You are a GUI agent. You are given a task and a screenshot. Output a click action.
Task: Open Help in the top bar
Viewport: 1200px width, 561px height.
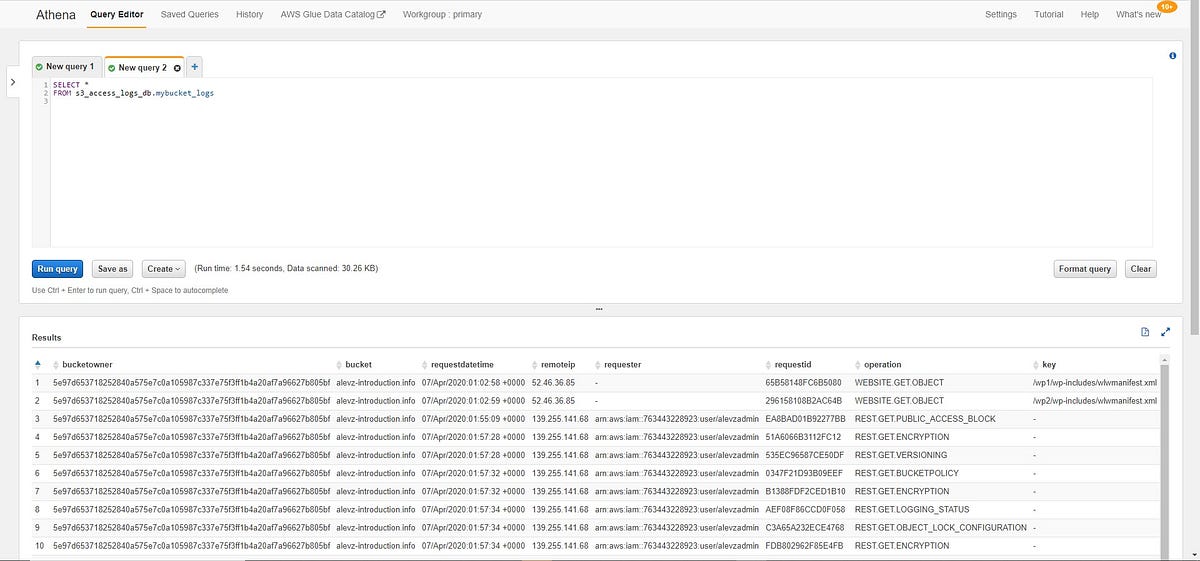tap(1090, 15)
